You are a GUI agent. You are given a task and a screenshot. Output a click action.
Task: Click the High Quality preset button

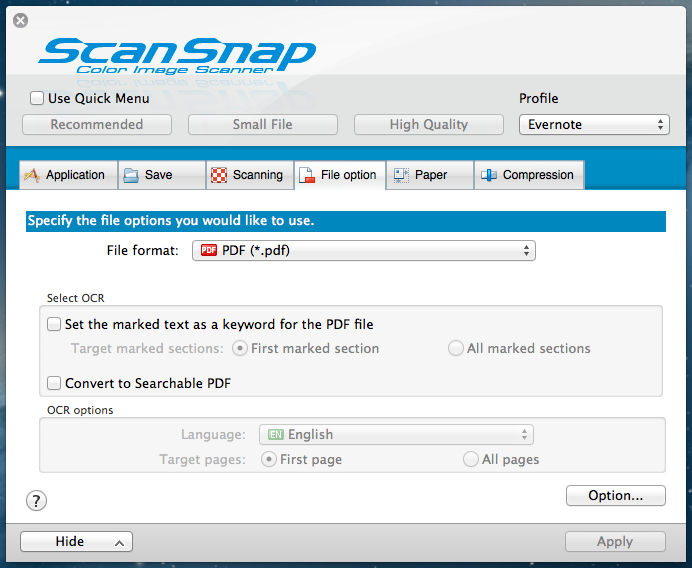click(x=429, y=124)
